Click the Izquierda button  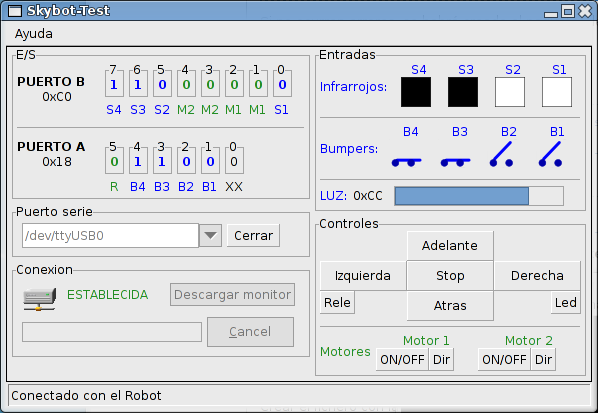coord(363,276)
